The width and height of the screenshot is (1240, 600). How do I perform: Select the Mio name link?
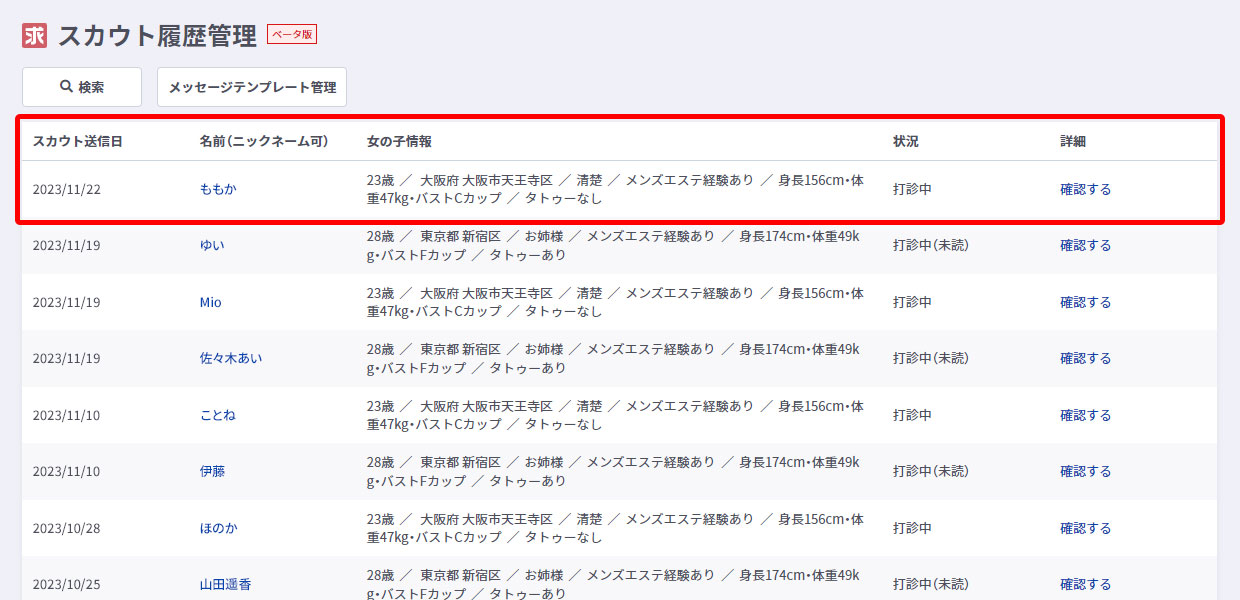(210, 302)
